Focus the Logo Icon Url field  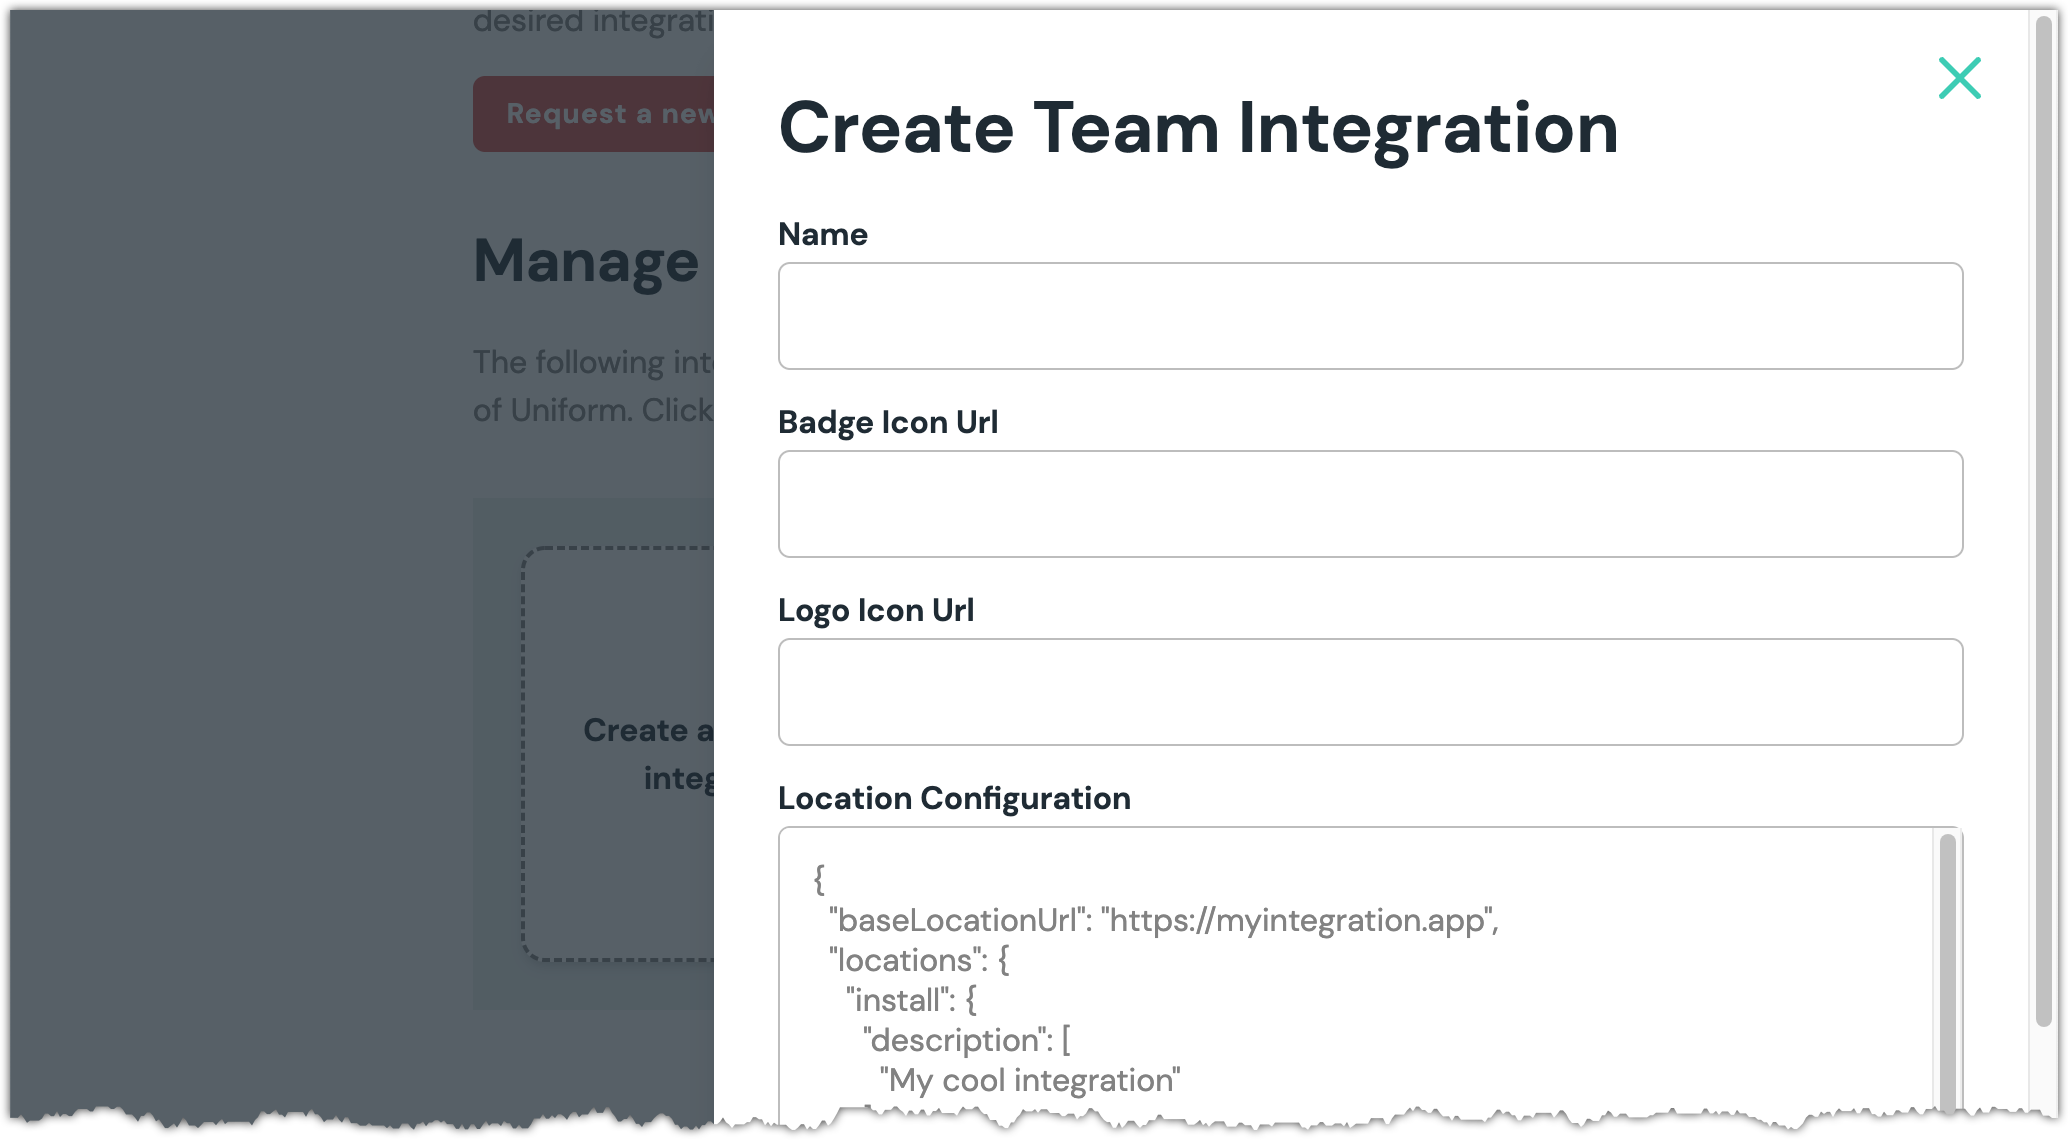tap(1370, 692)
